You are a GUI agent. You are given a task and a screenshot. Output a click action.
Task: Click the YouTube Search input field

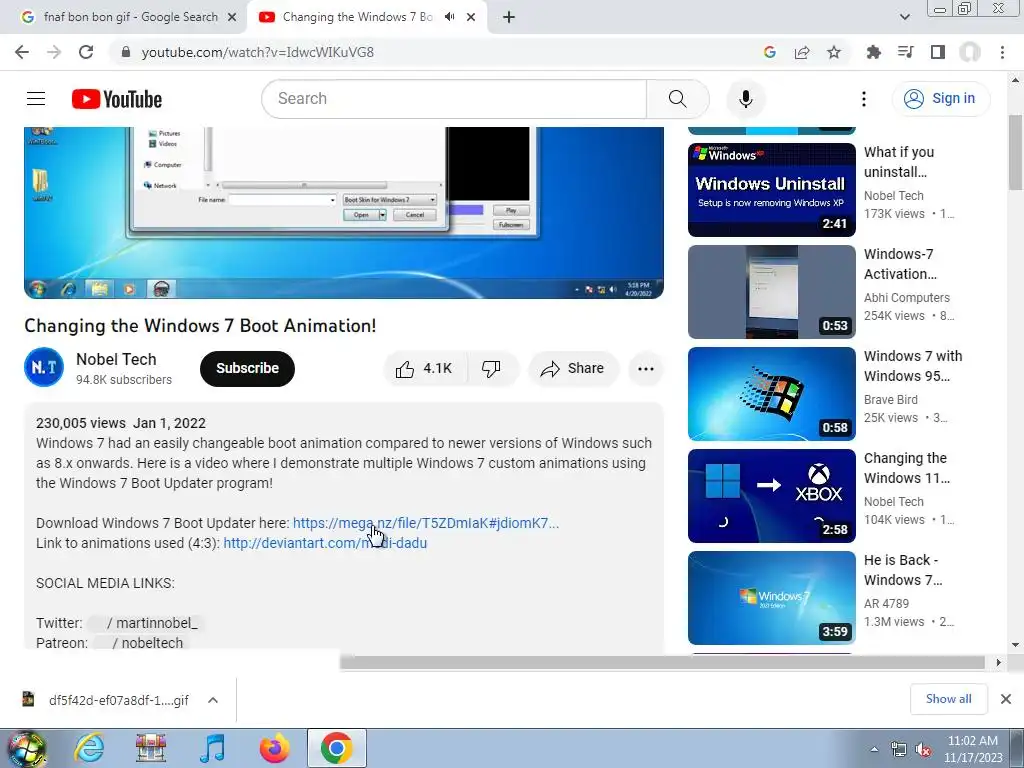coord(454,99)
